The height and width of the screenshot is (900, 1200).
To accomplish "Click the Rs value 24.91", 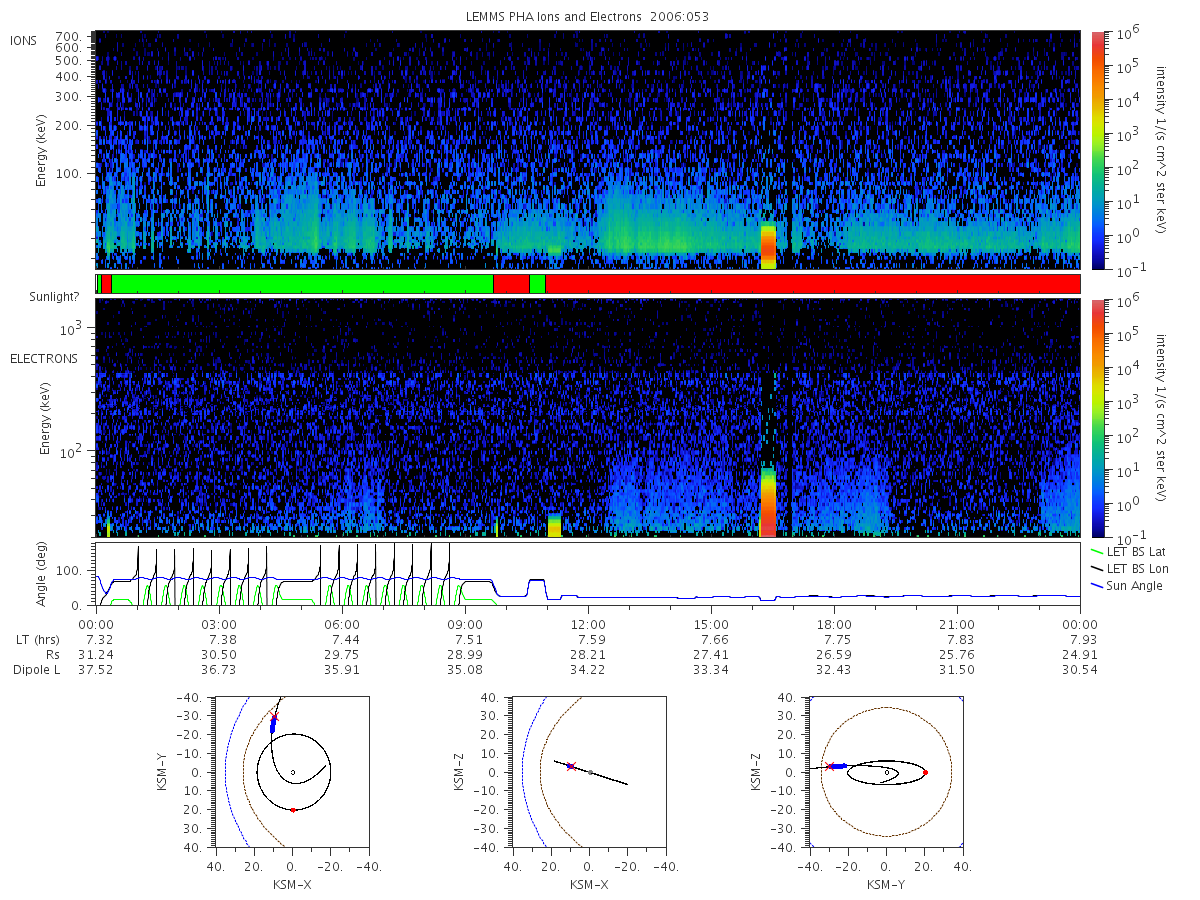I will click(x=1081, y=654).
